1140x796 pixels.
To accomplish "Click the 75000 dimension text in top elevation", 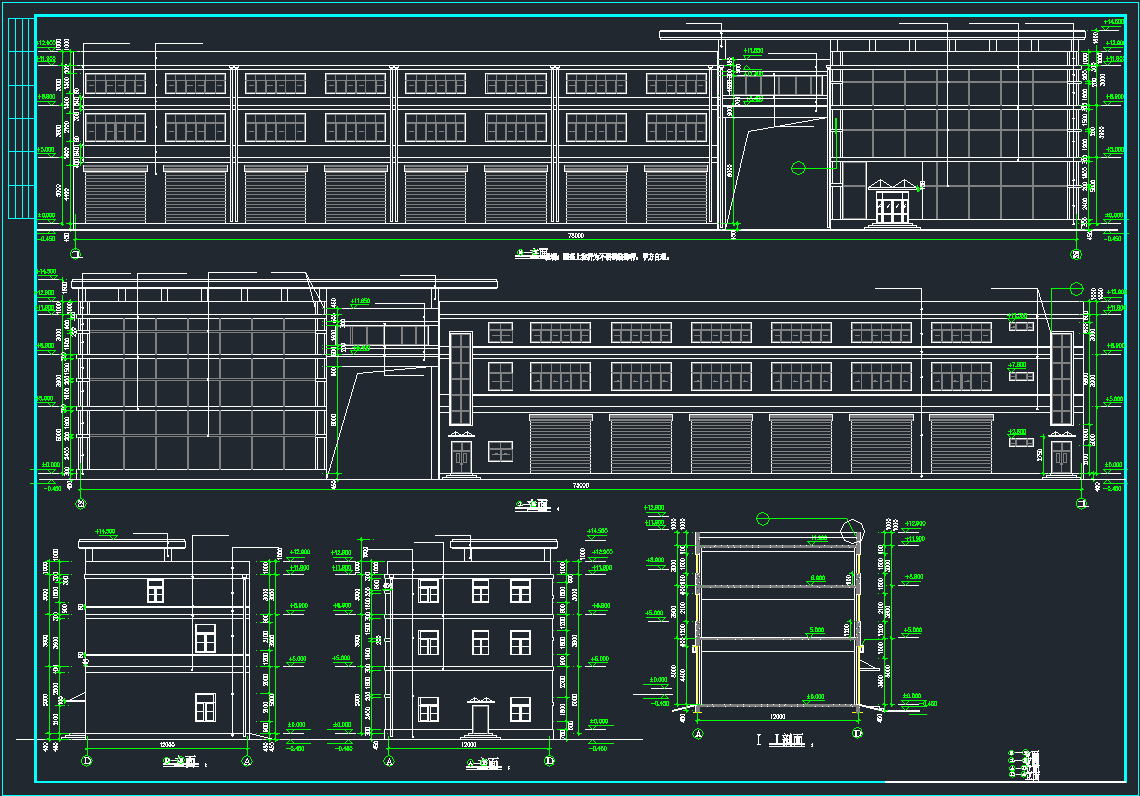I will (576, 236).
